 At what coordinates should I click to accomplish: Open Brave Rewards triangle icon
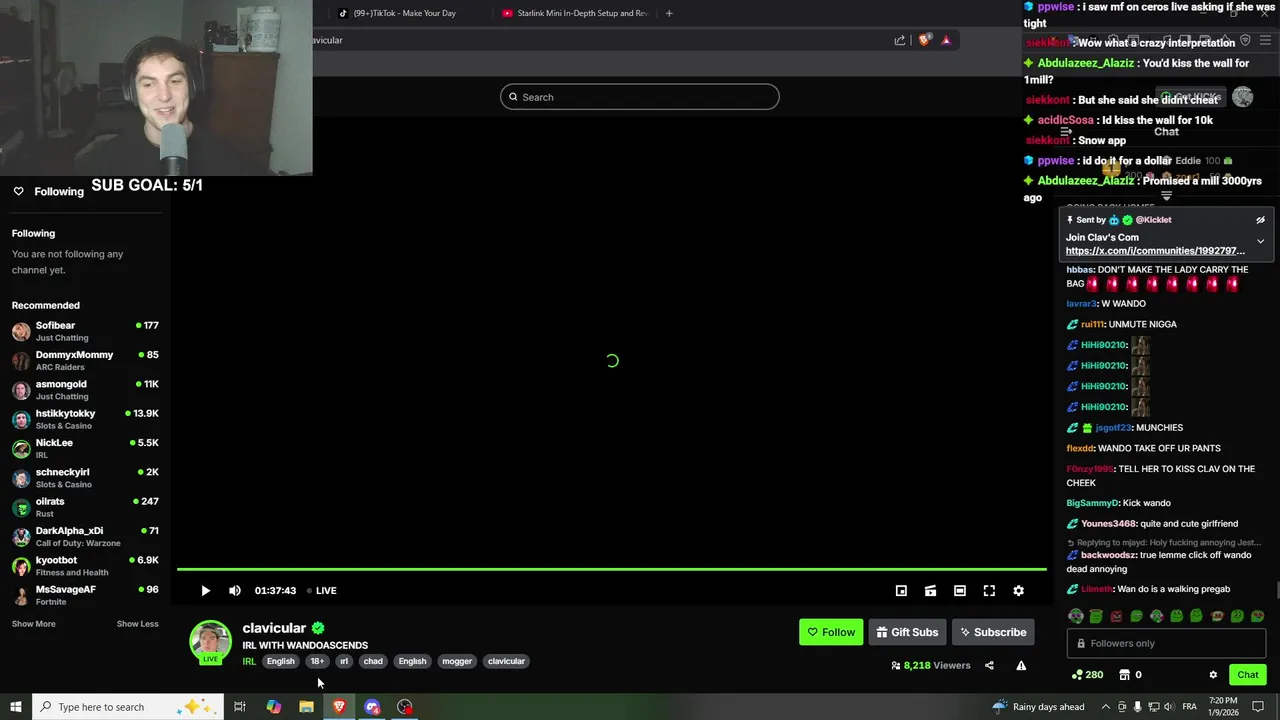946,40
